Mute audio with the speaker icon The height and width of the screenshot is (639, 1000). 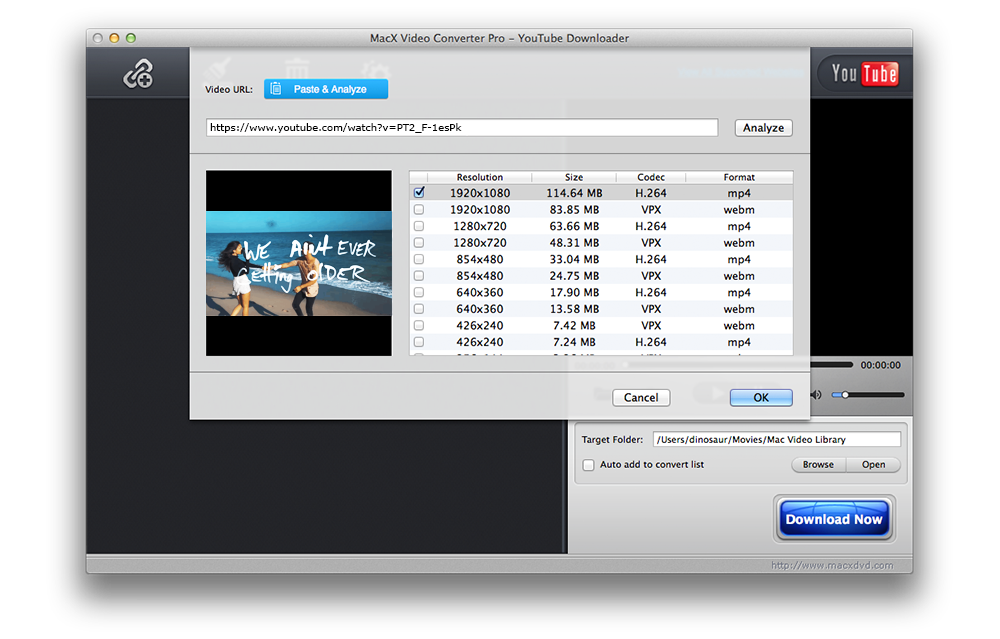point(816,395)
